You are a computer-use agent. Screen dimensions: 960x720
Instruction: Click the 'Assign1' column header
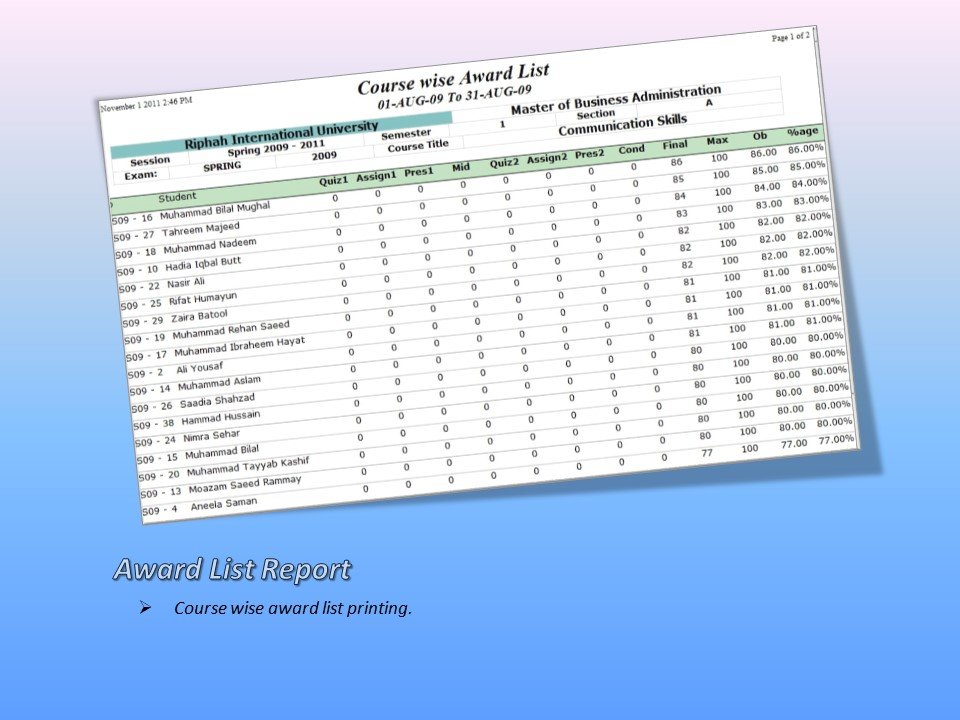[377, 177]
